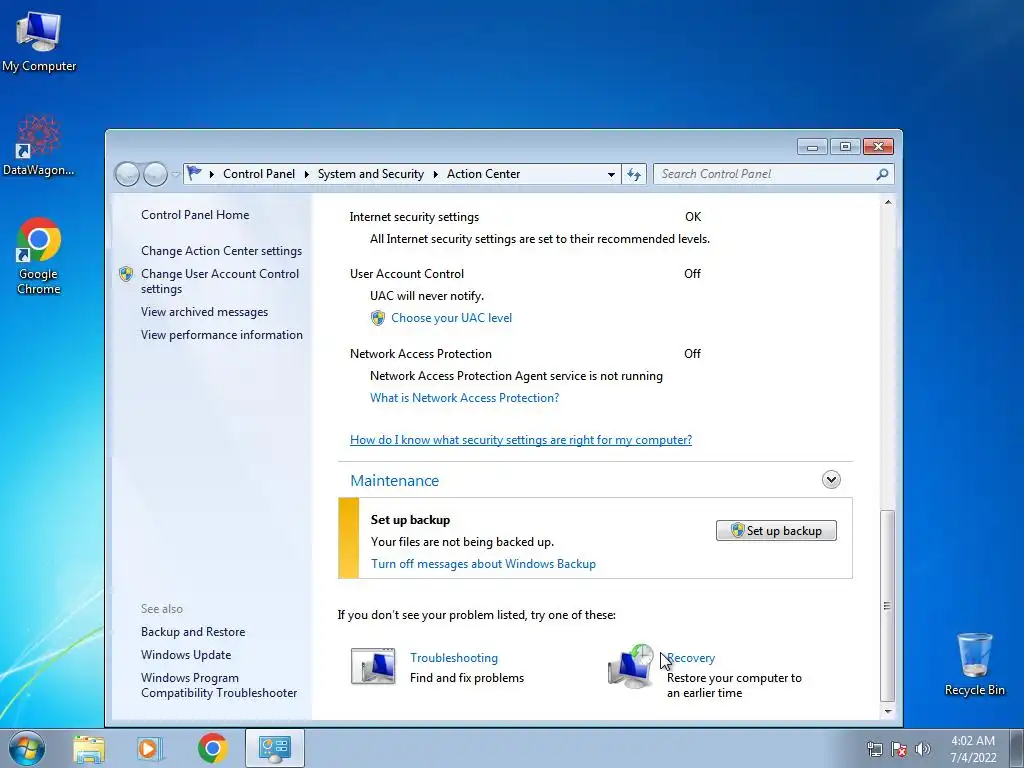Open the address bar history dropdown
This screenshot has height=768, width=1024.
click(611, 174)
